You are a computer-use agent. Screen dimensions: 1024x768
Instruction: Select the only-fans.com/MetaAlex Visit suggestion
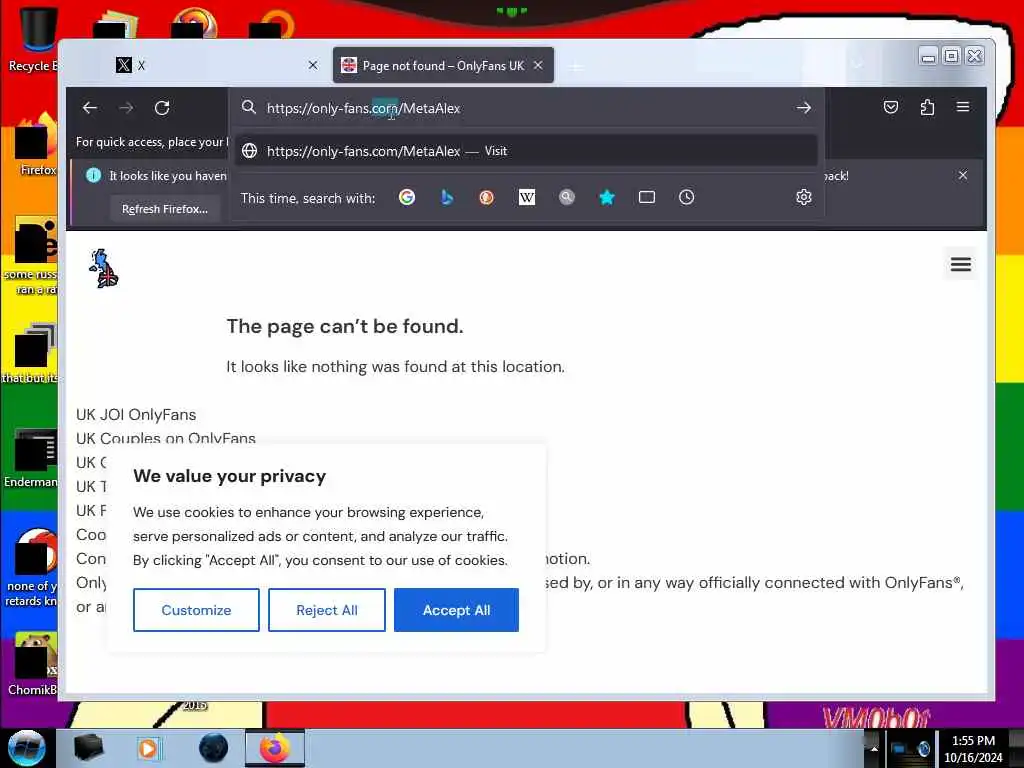click(x=526, y=151)
